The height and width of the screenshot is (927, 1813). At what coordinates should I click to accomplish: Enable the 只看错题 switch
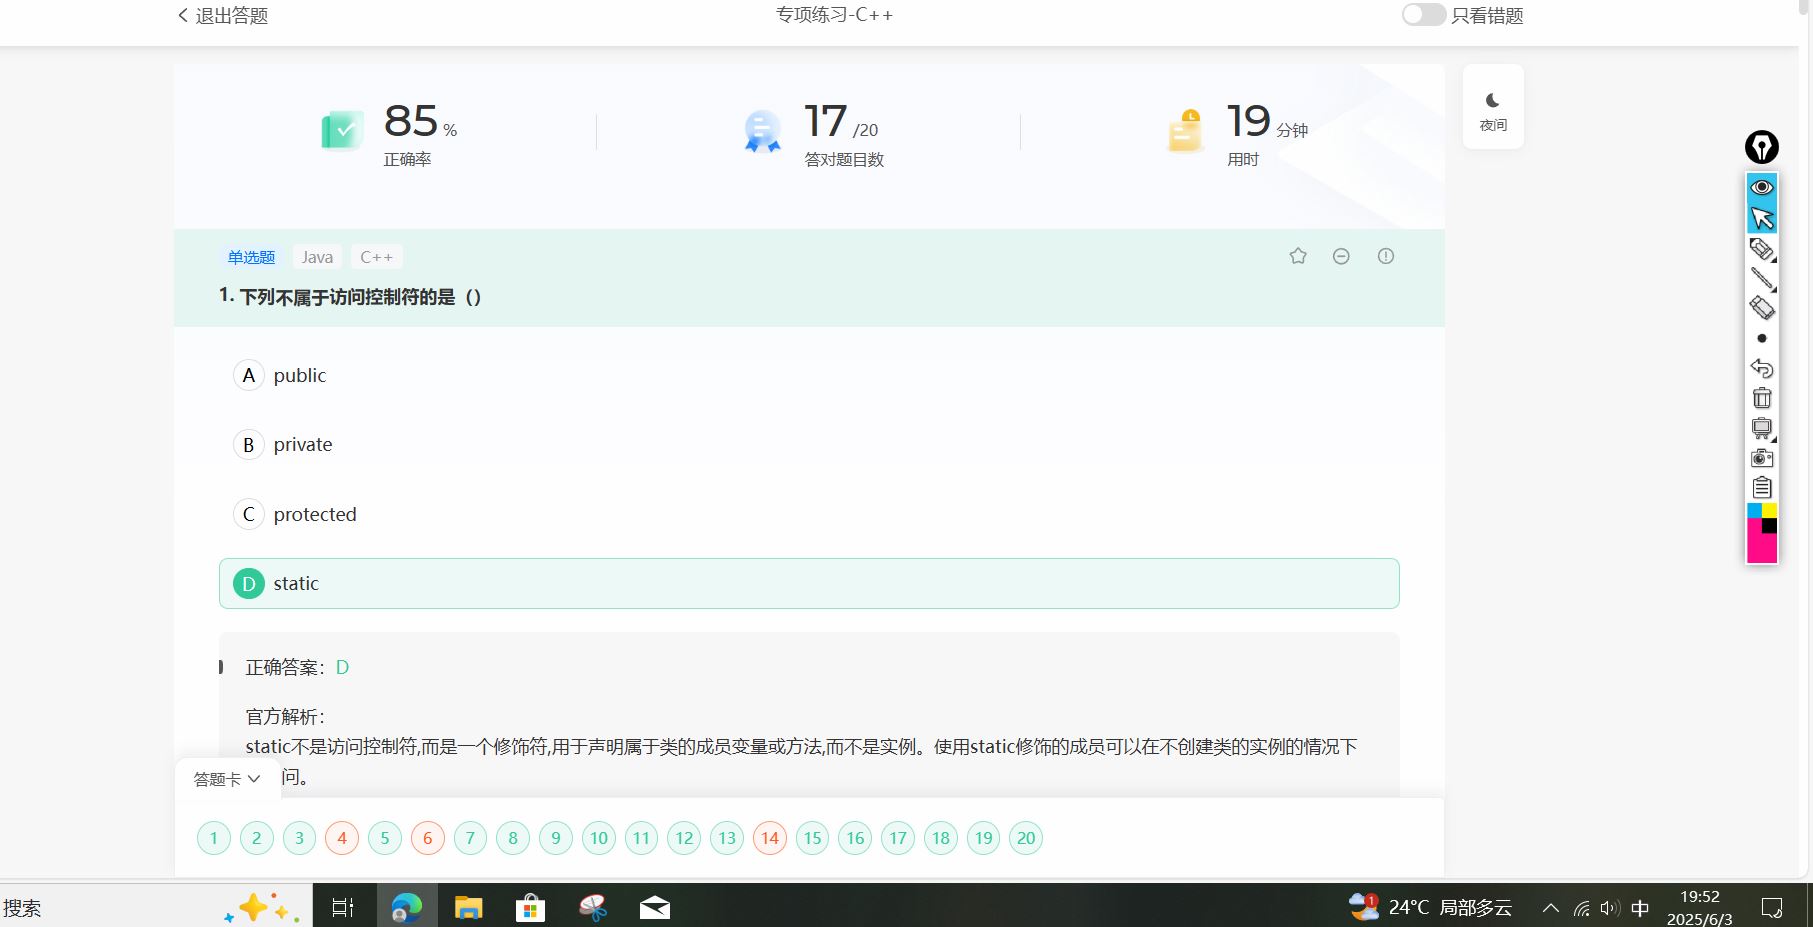[x=1422, y=15]
